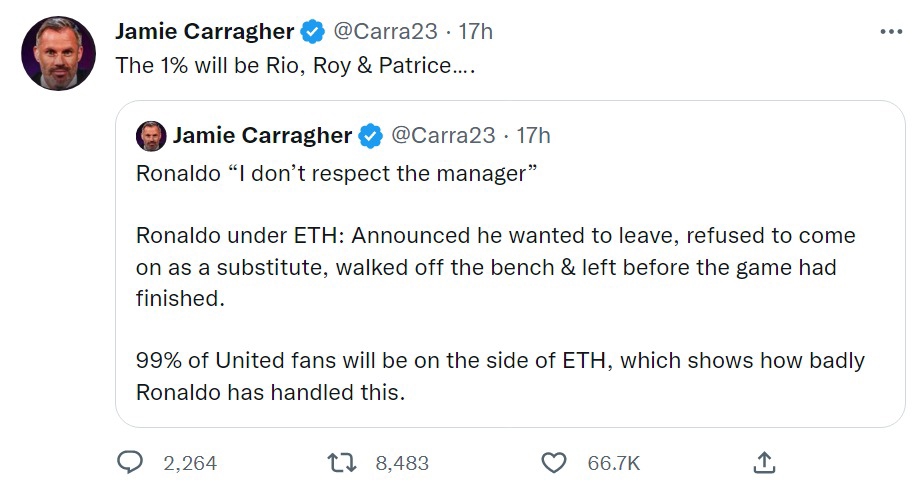921x485 pixels.
Task: Click the 2,264 replies count
Action: click(189, 463)
